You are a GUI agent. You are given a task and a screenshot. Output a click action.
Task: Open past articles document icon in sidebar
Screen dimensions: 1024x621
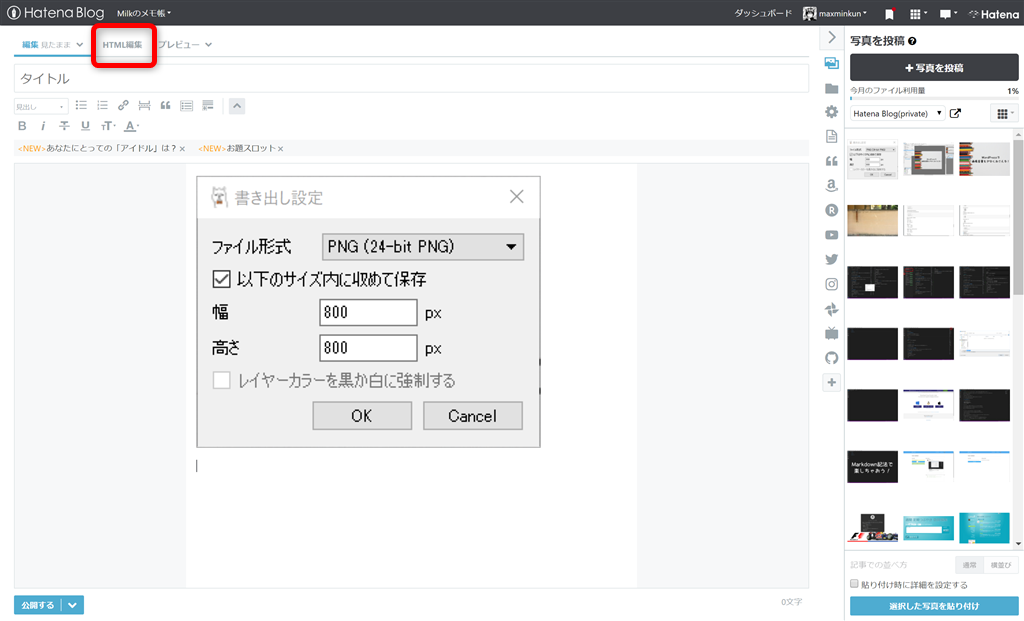(x=831, y=136)
